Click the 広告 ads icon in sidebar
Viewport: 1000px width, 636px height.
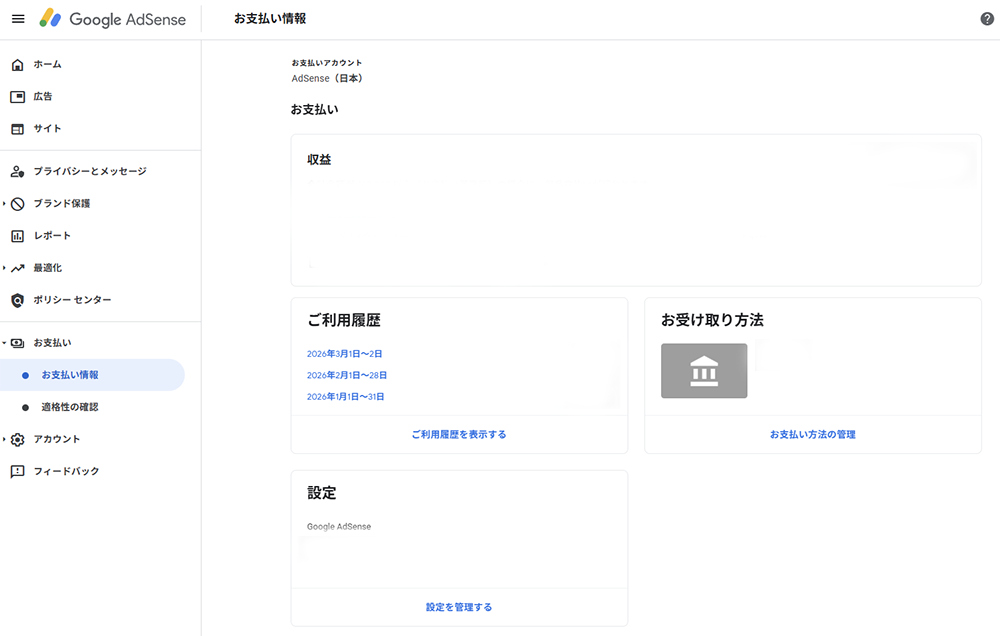pyautogui.click(x=17, y=97)
